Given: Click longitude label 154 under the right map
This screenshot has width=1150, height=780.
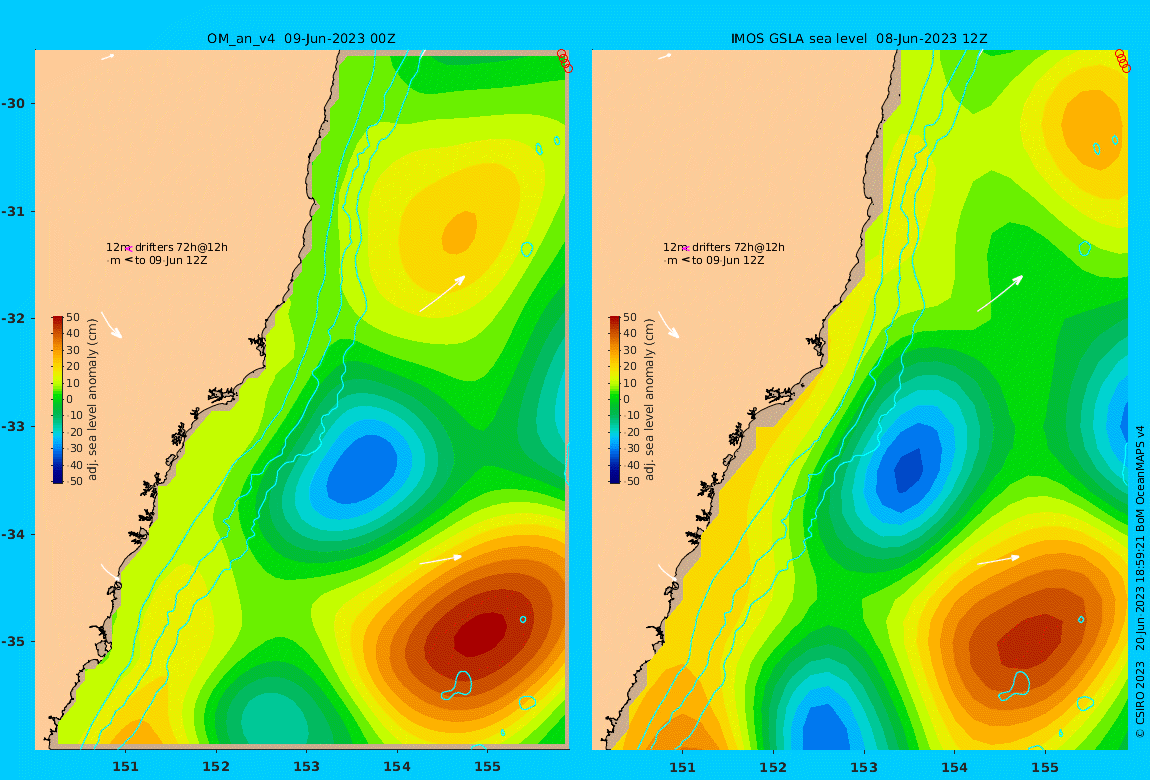Looking at the screenshot, I should coord(954,767).
